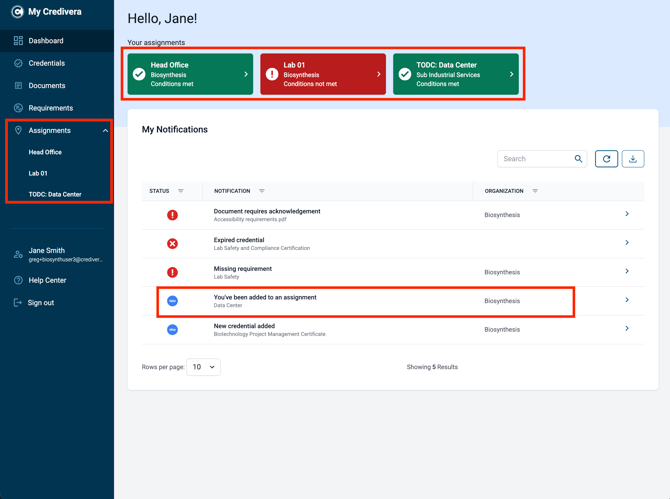This screenshot has width=670, height=499.
Task: Select TODC: Data Center in sidebar
Action: 55,194
